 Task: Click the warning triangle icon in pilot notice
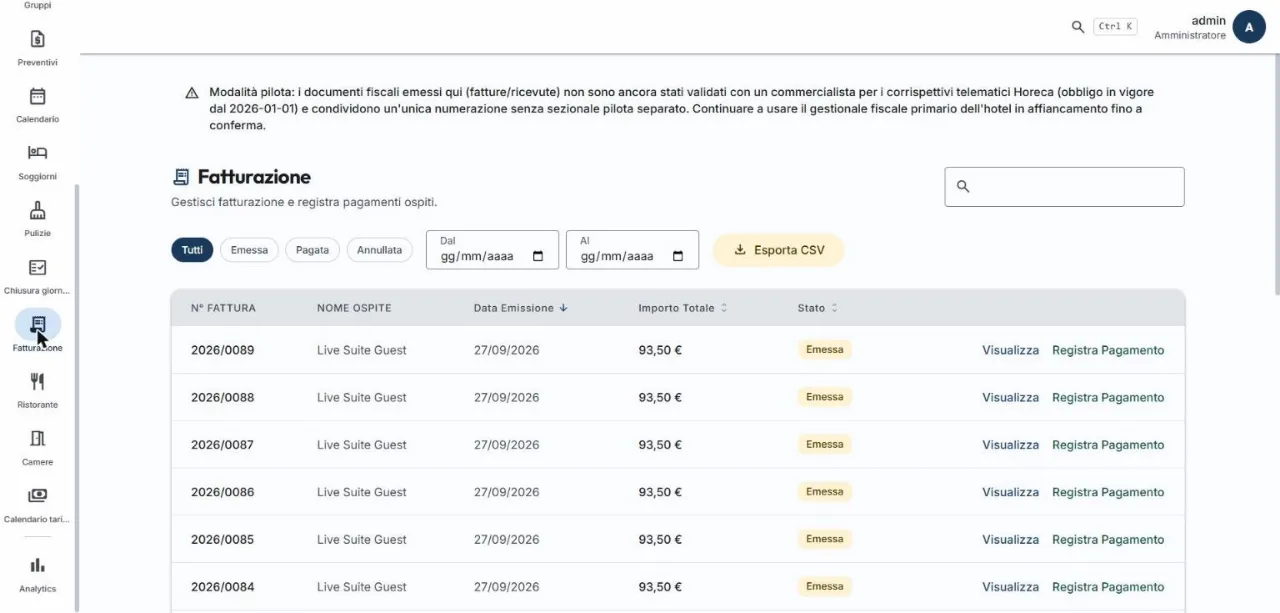pyautogui.click(x=192, y=93)
